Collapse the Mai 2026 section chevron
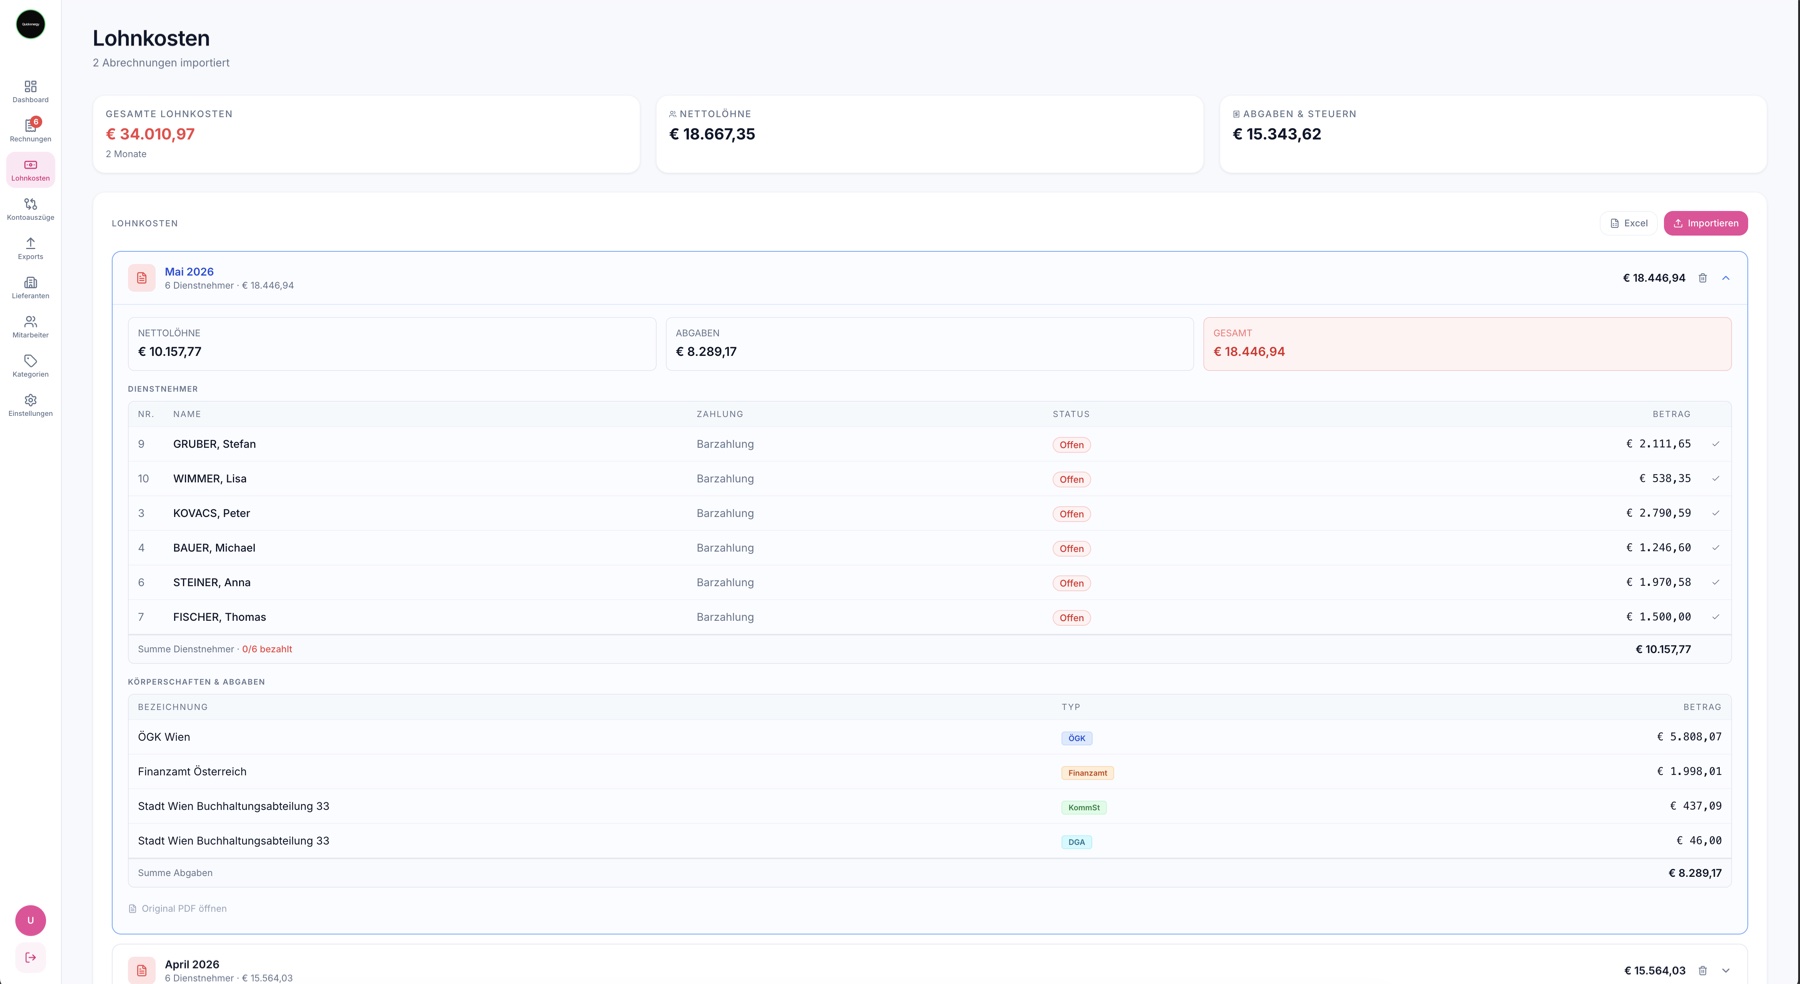 click(1726, 278)
